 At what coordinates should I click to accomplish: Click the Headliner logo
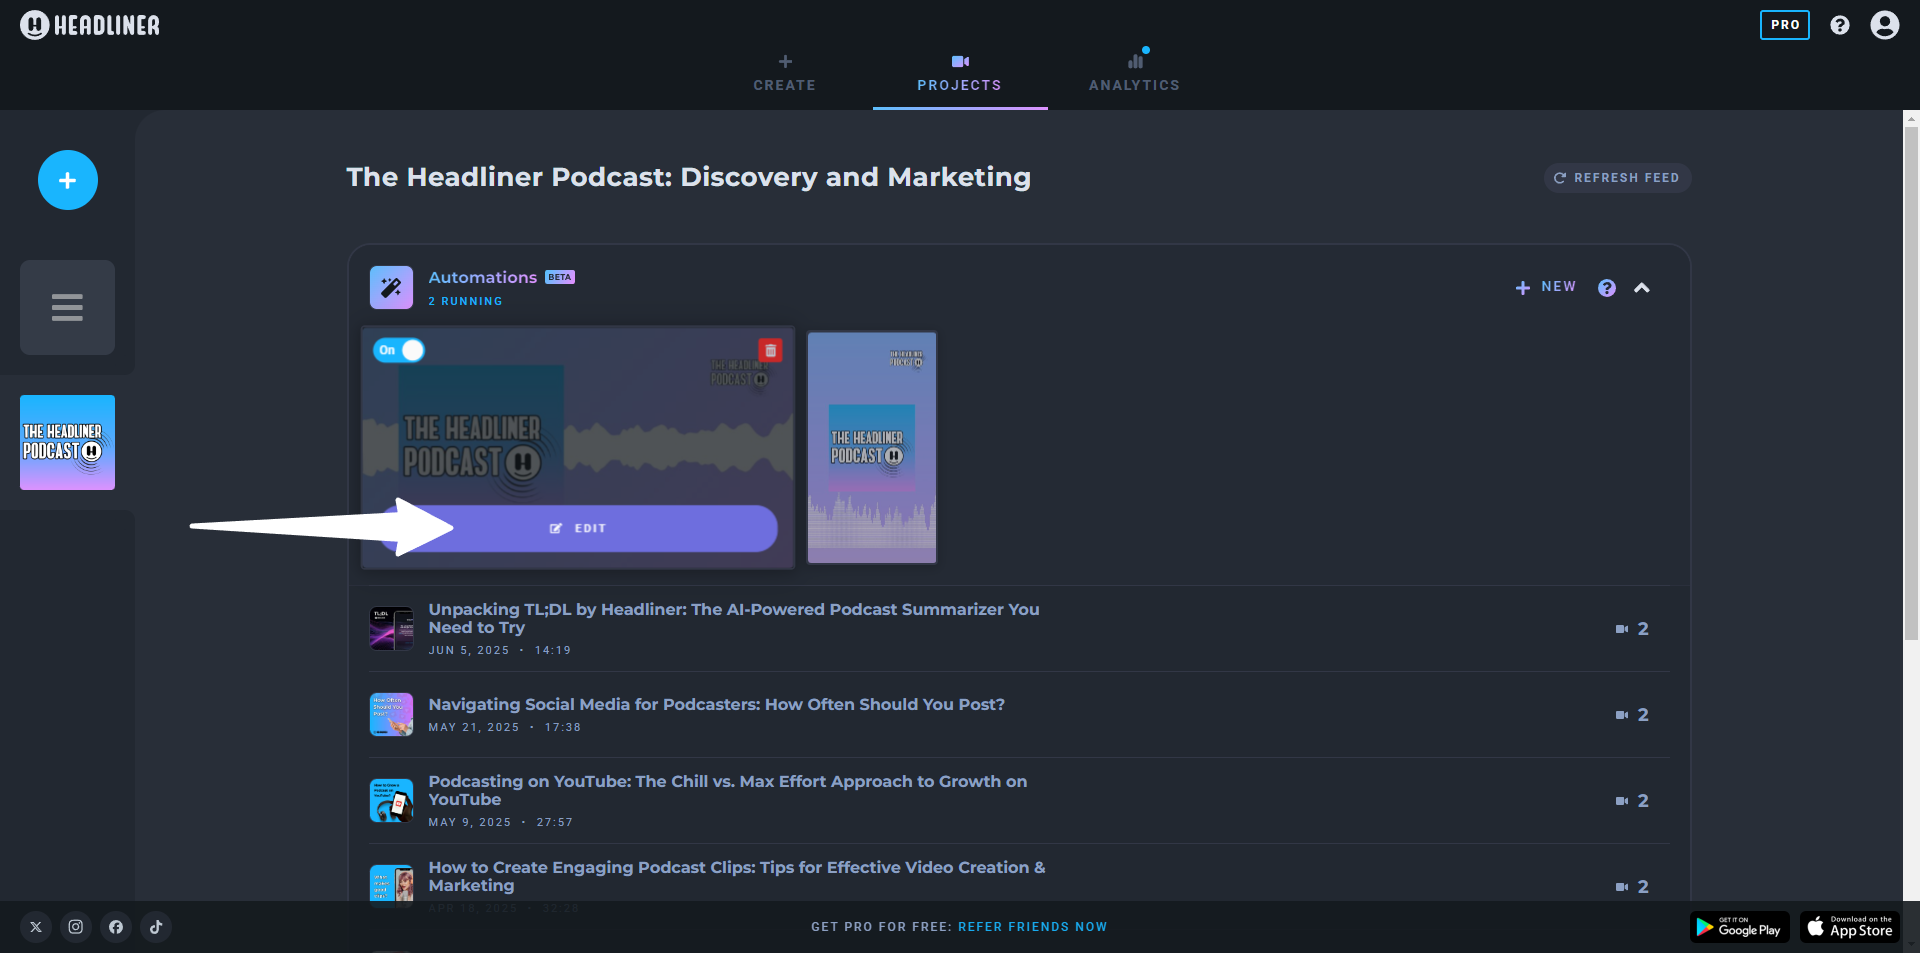click(x=90, y=25)
